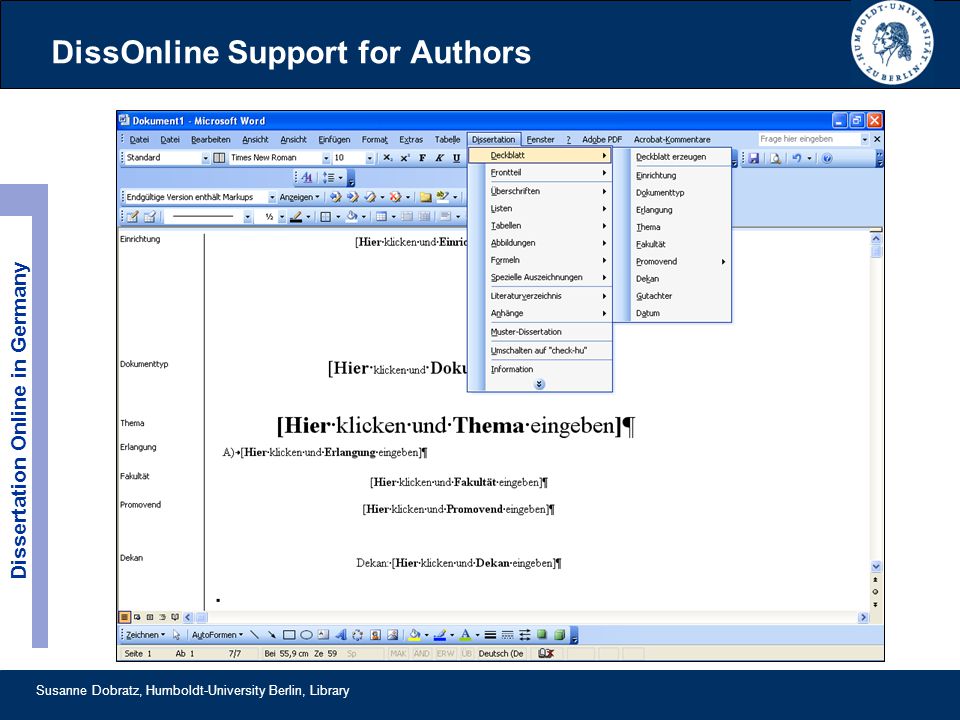Click the 'AA' text formatting icon

(307, 178)
